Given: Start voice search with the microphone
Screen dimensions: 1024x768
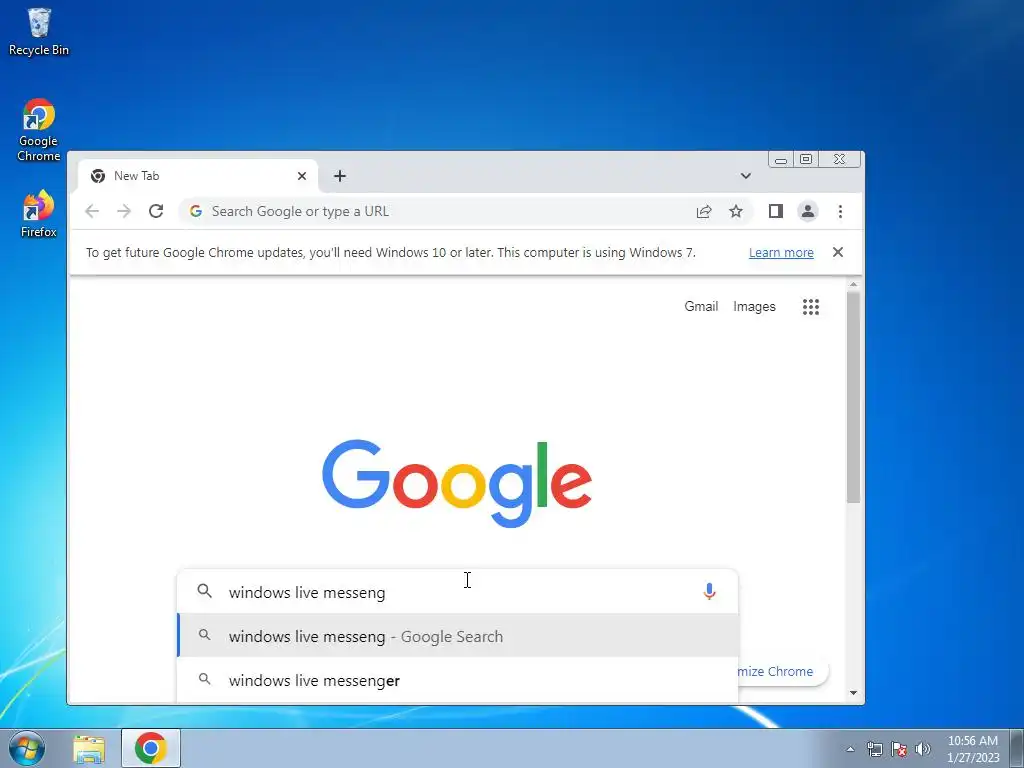Looking at the screenshot, I should coord(709,592).
